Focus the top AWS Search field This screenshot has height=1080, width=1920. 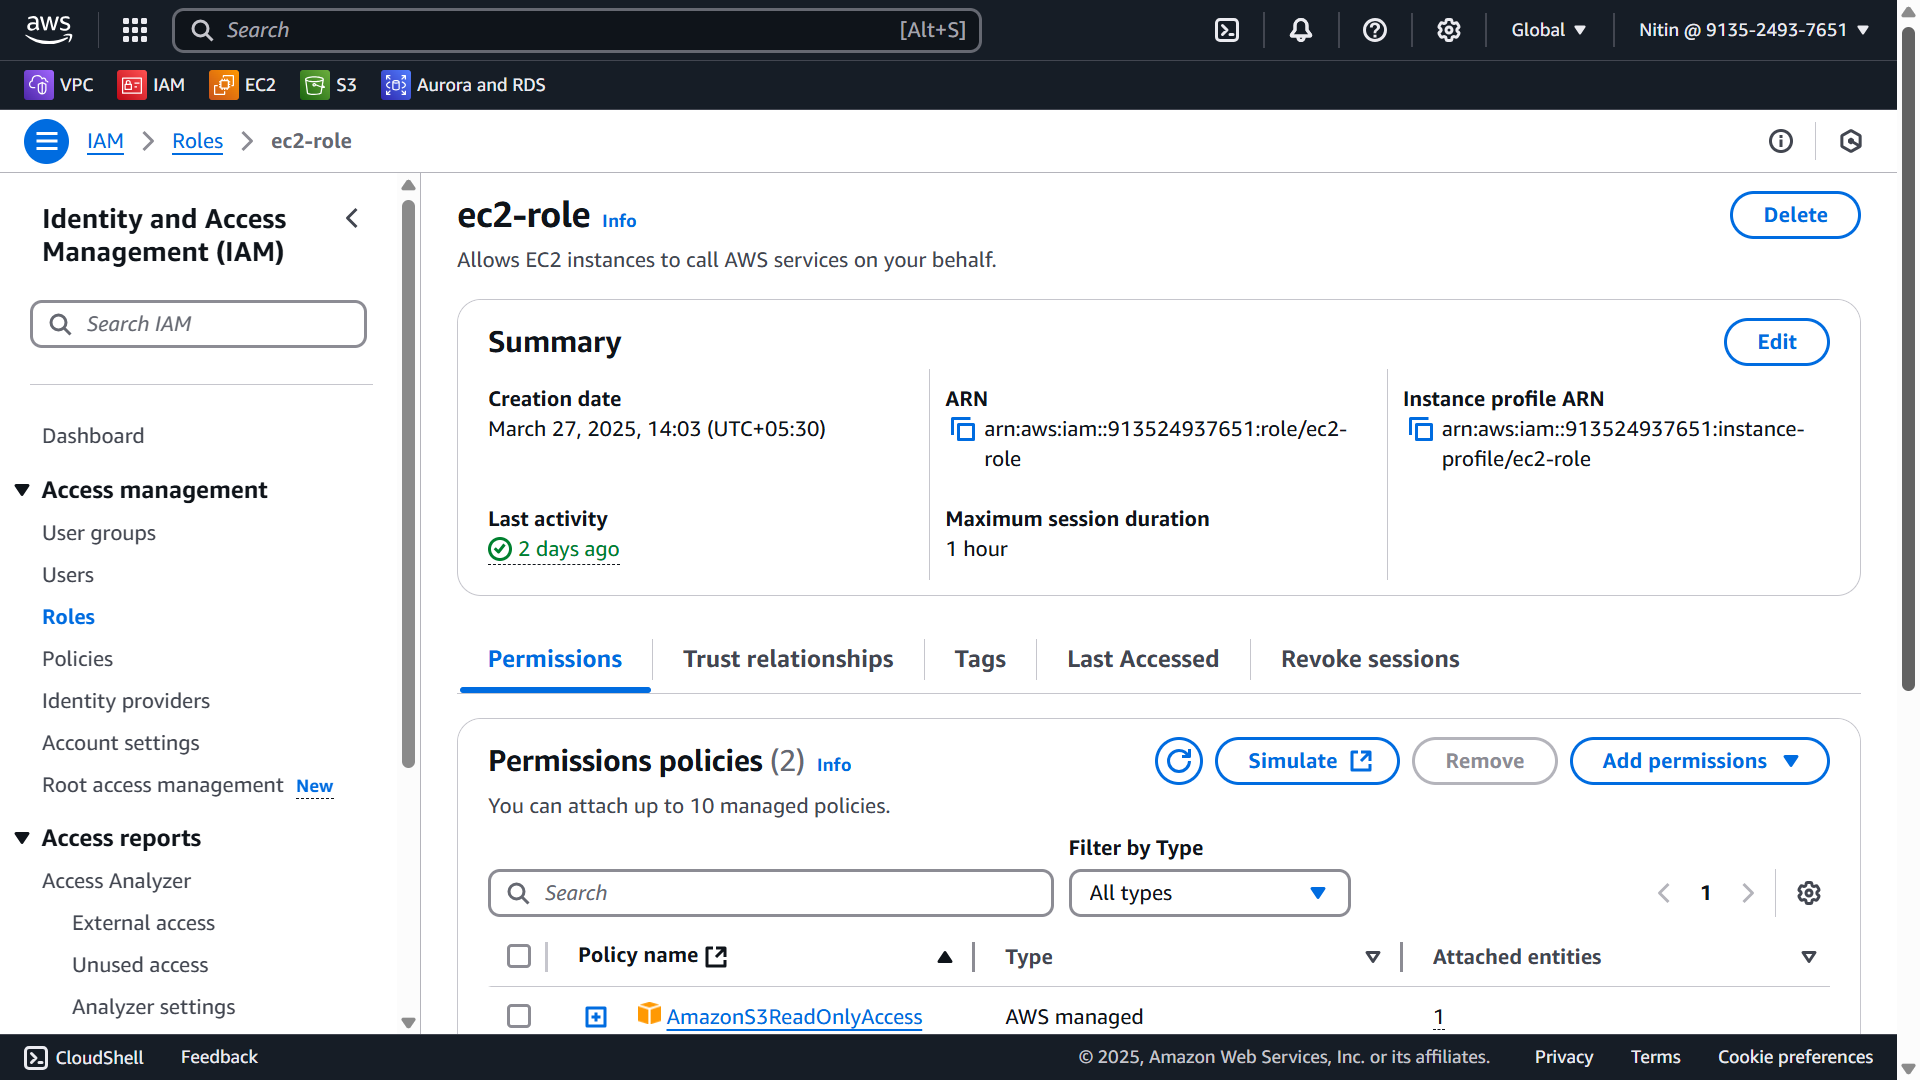[x=577, y=30]
